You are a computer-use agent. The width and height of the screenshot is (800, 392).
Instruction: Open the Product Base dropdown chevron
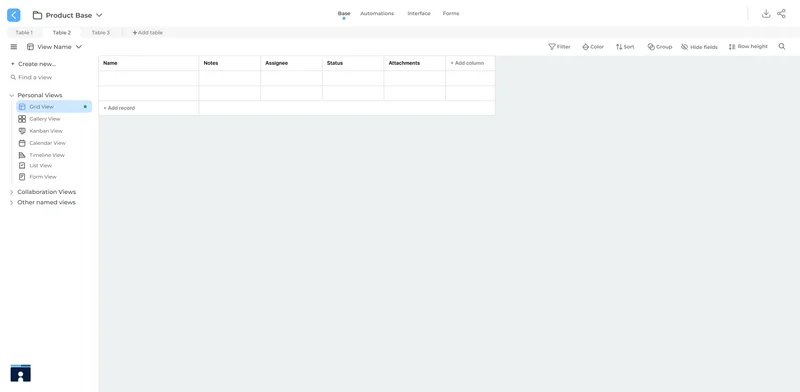tap(99, 15)
